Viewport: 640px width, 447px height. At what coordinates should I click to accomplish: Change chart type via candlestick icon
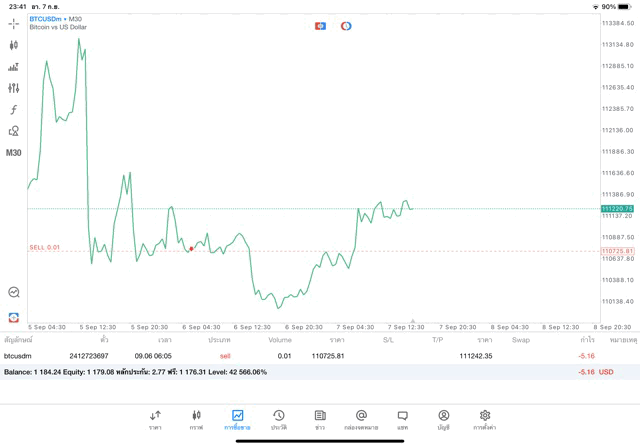point(13,45)
